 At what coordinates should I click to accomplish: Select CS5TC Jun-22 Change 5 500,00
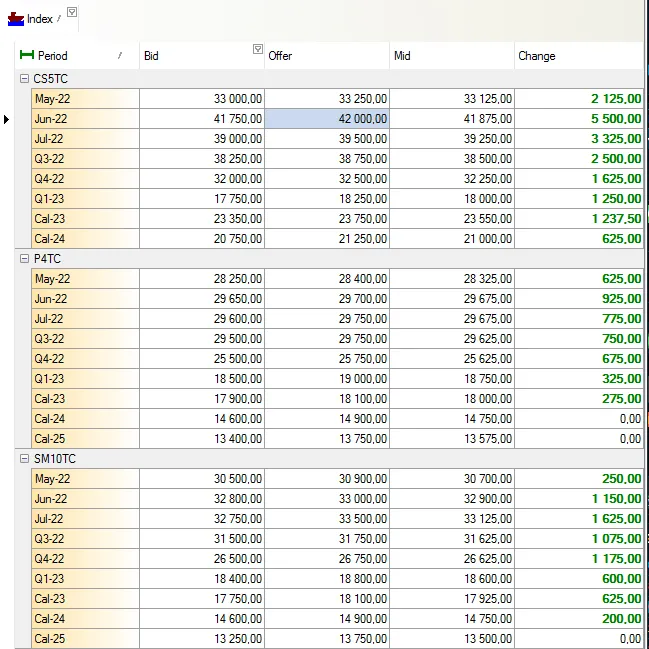[x=579, y=119]
